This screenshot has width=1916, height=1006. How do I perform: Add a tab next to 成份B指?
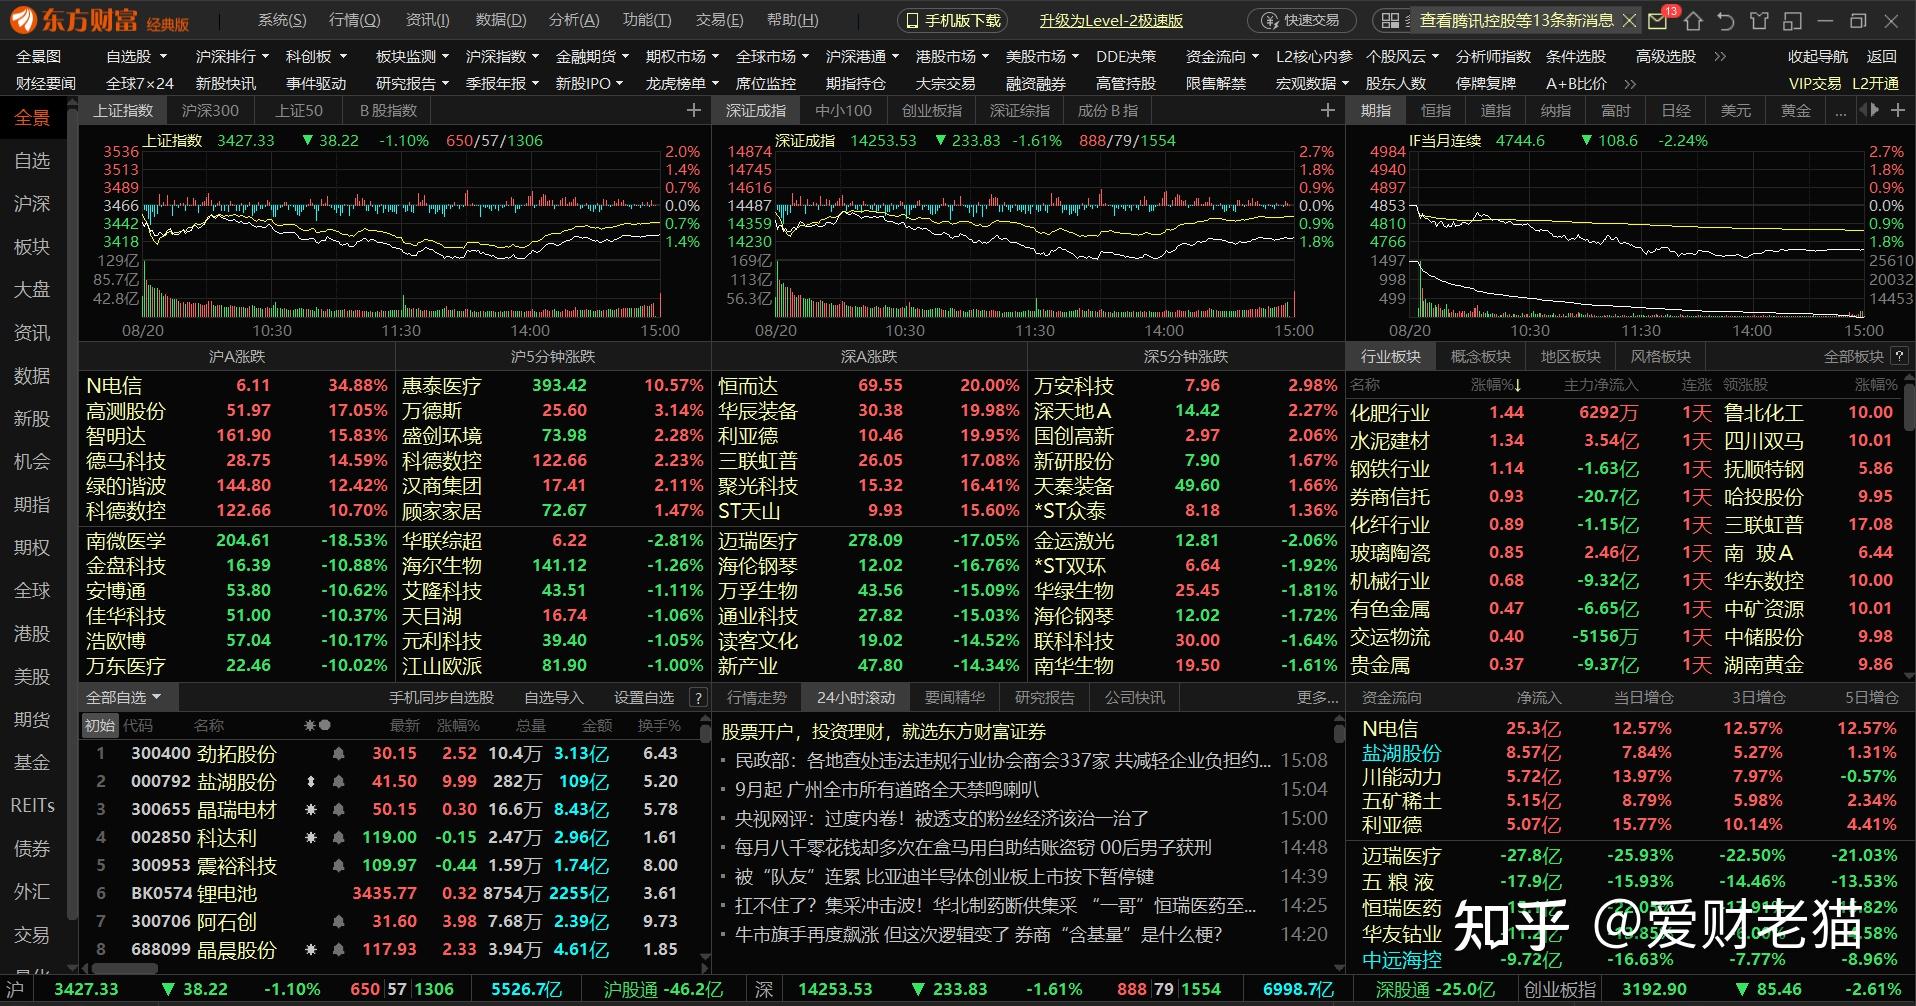(1327, 110)
